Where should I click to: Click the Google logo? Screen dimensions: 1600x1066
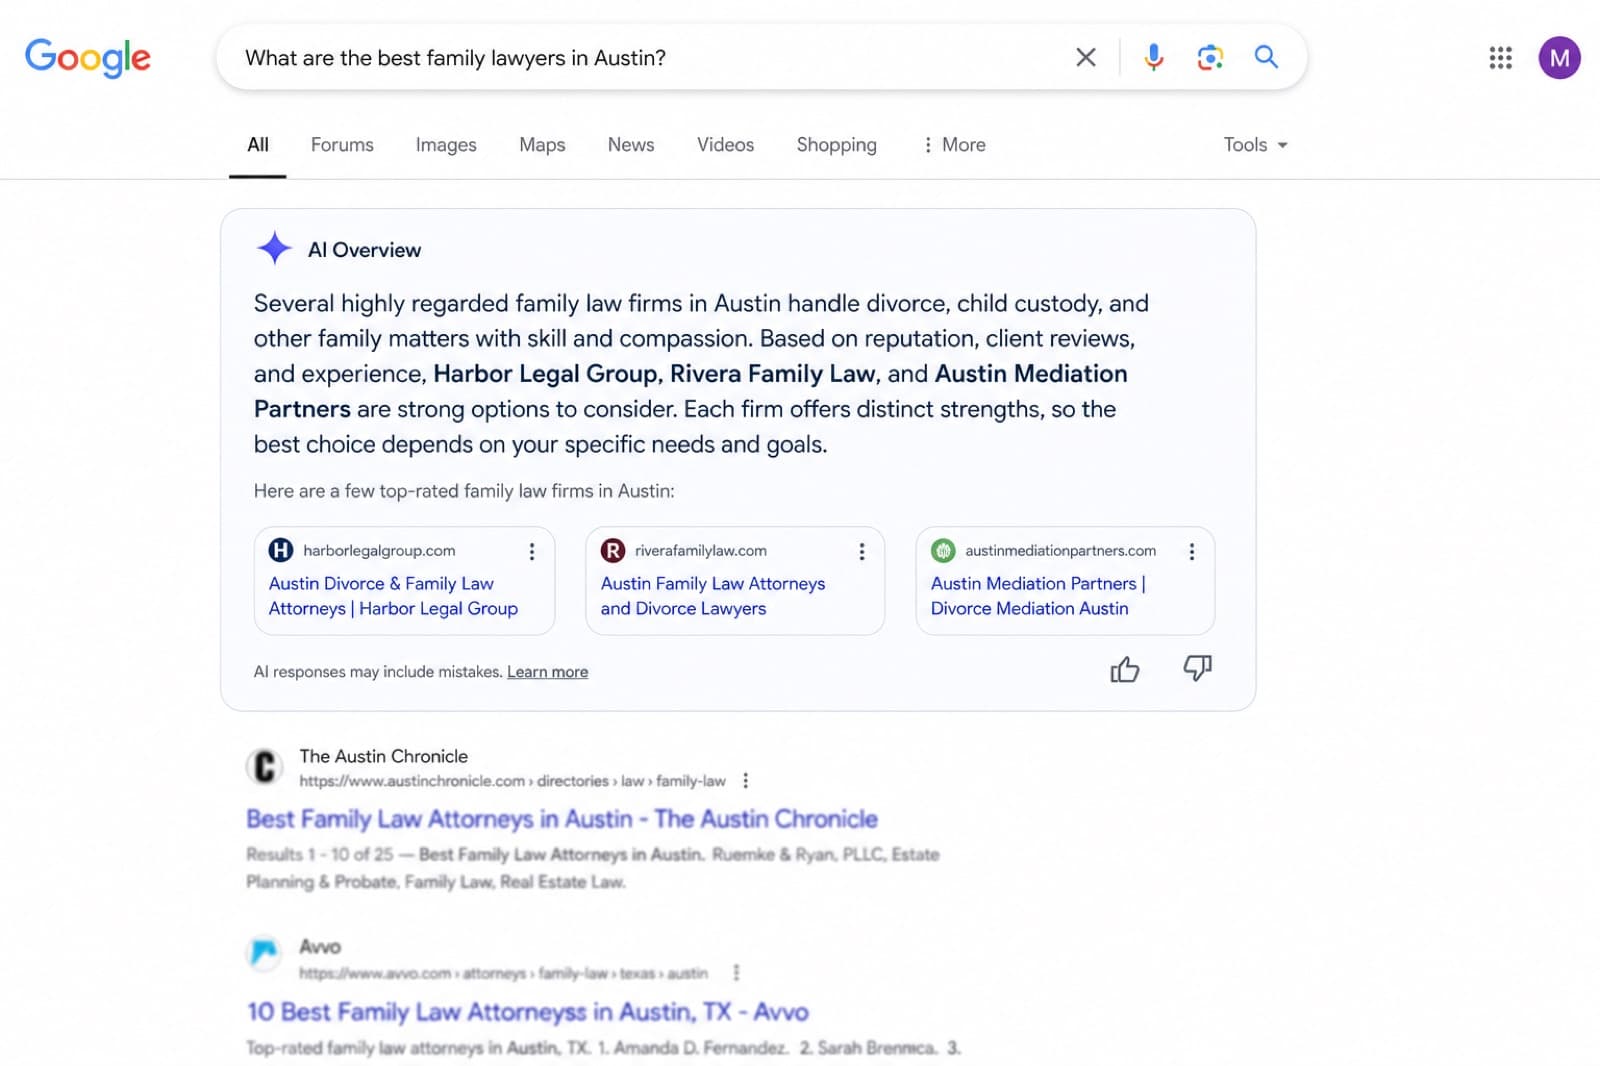coord(88,58)
